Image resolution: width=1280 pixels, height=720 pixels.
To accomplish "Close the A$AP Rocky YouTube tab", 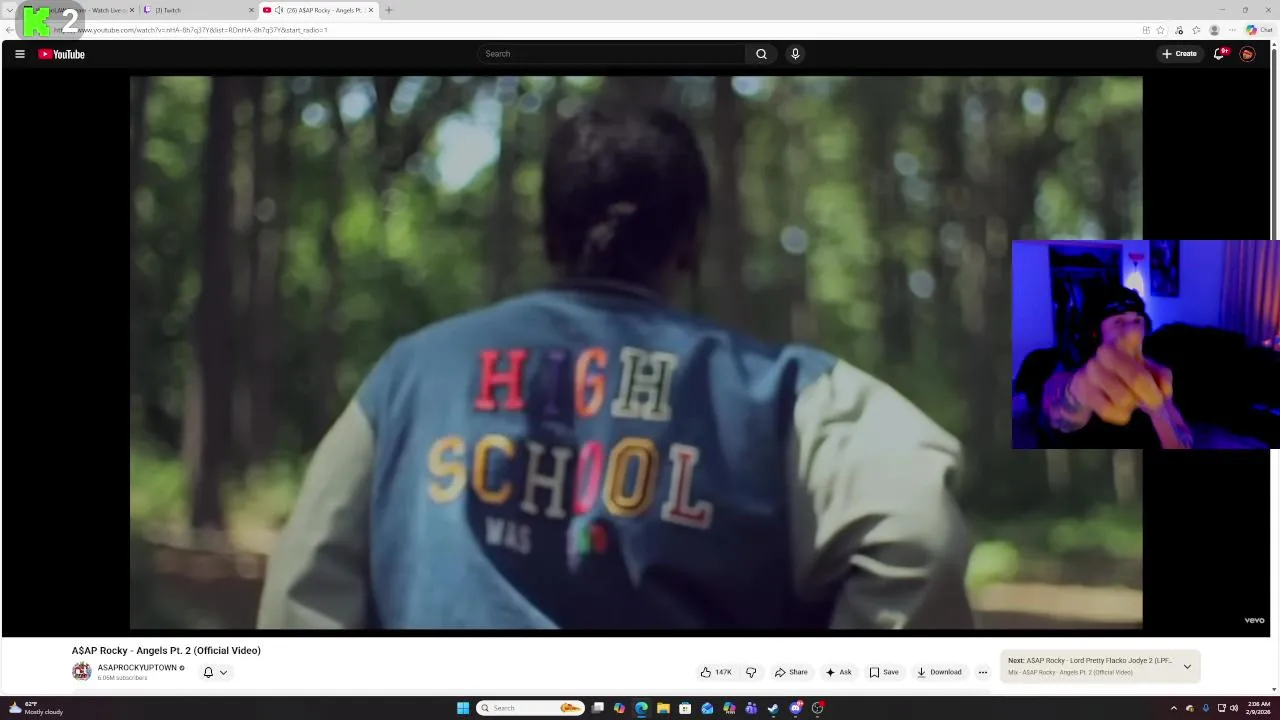I will pyautogui.click(x=371, y=10).
